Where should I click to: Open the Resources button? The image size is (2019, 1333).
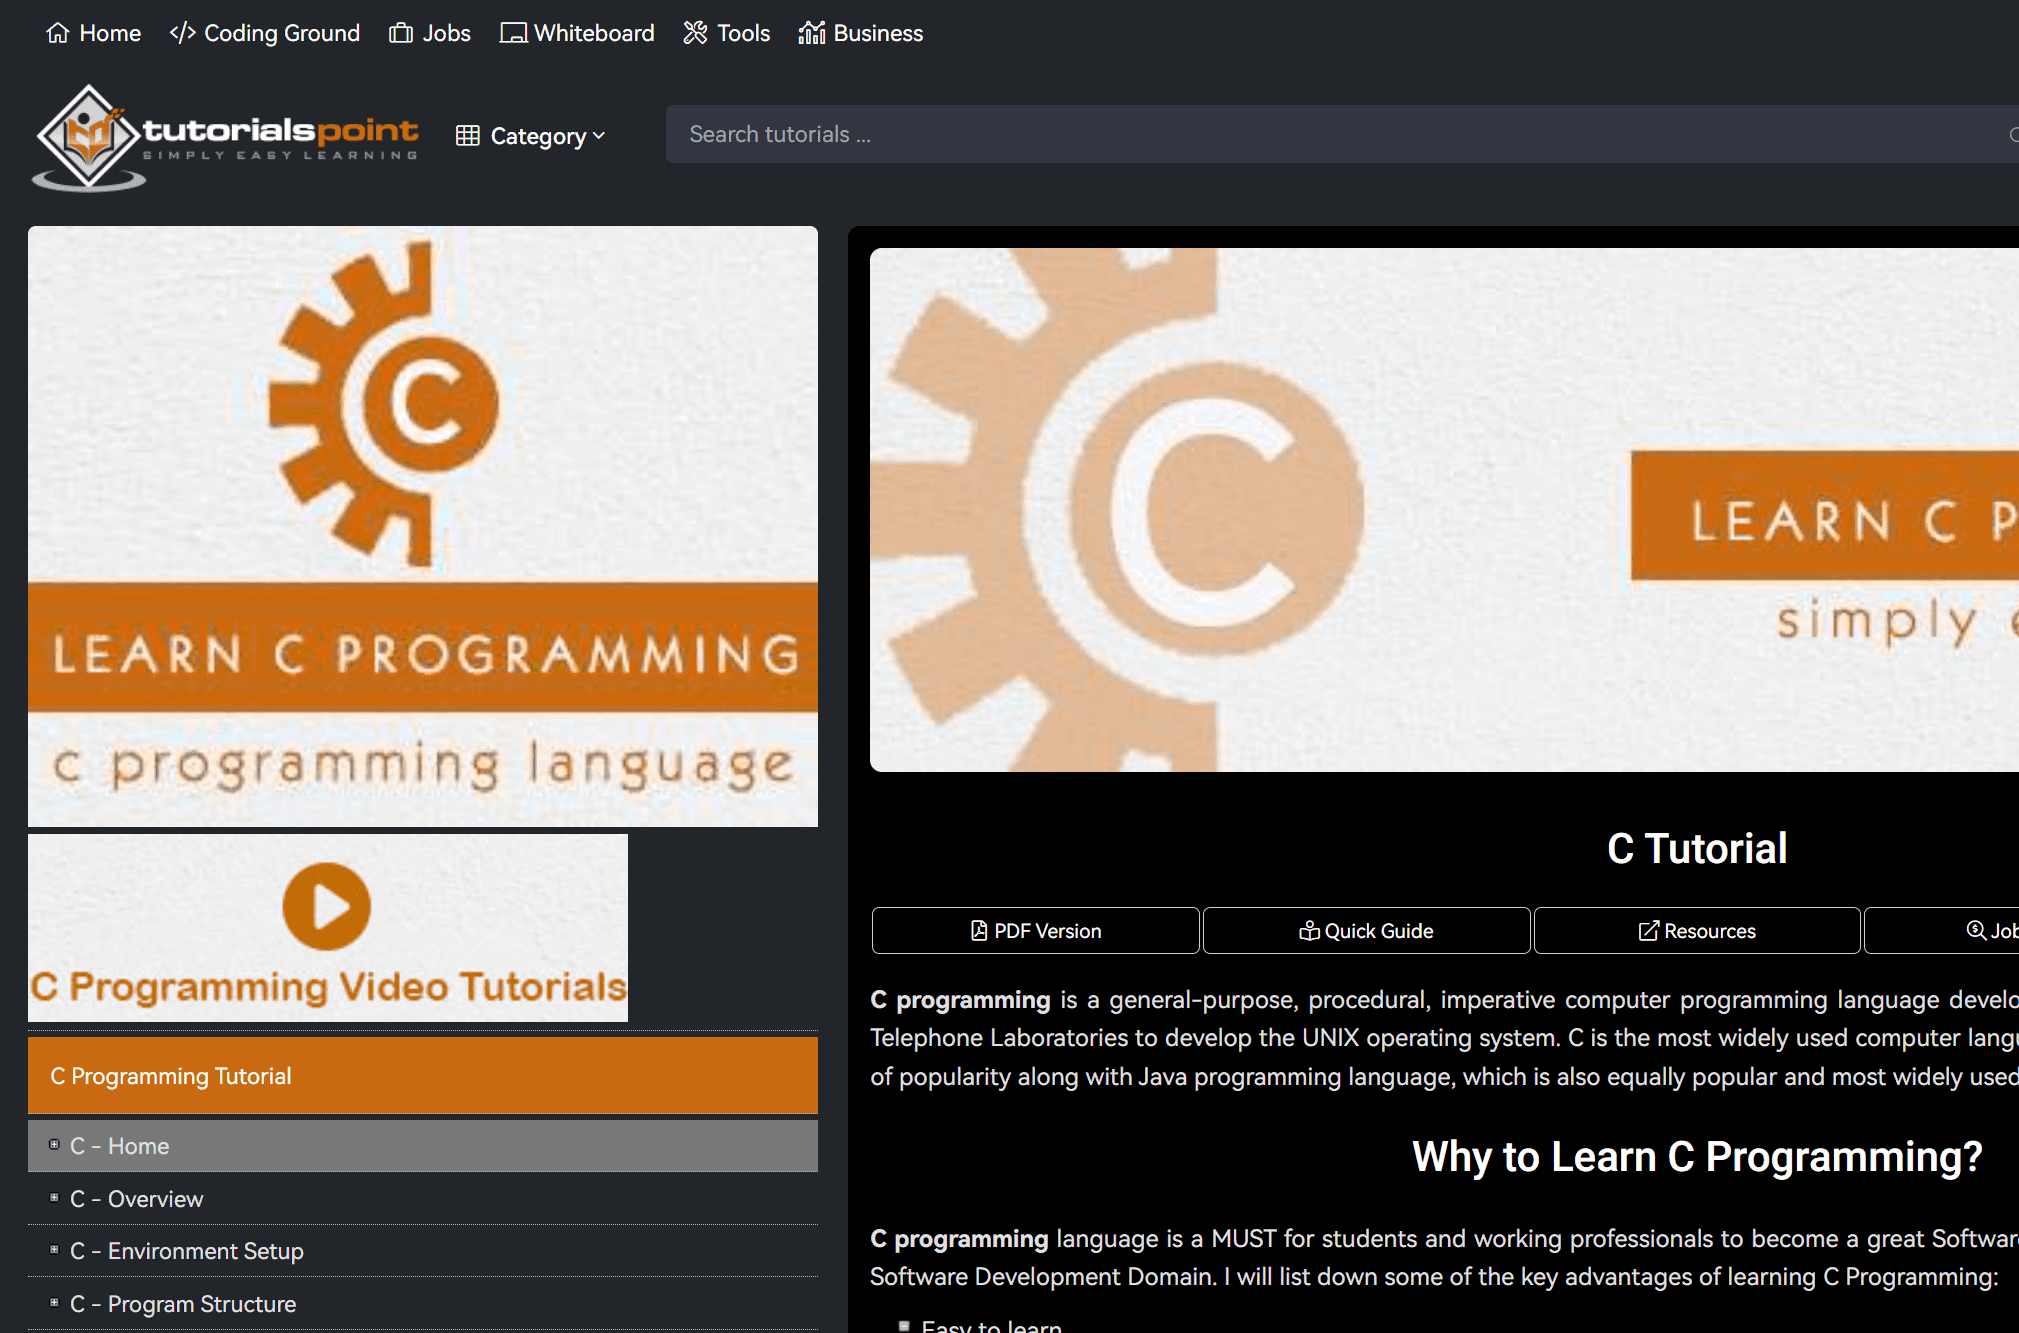(1696, 931)
